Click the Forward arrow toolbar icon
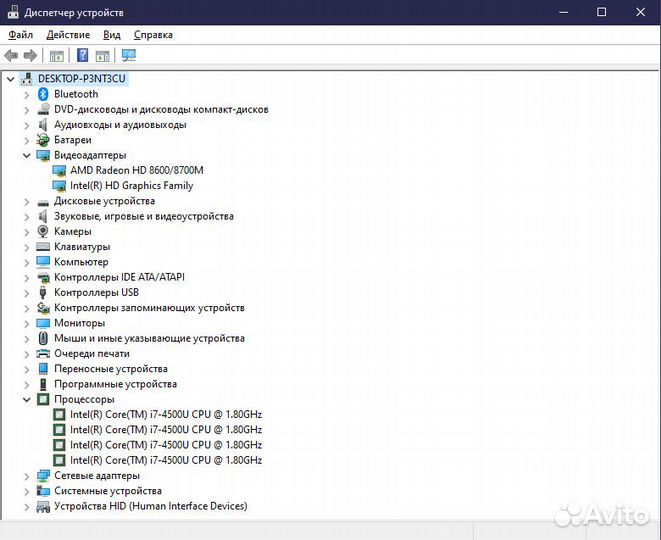661x540 pixels. (x=30, y=55)
